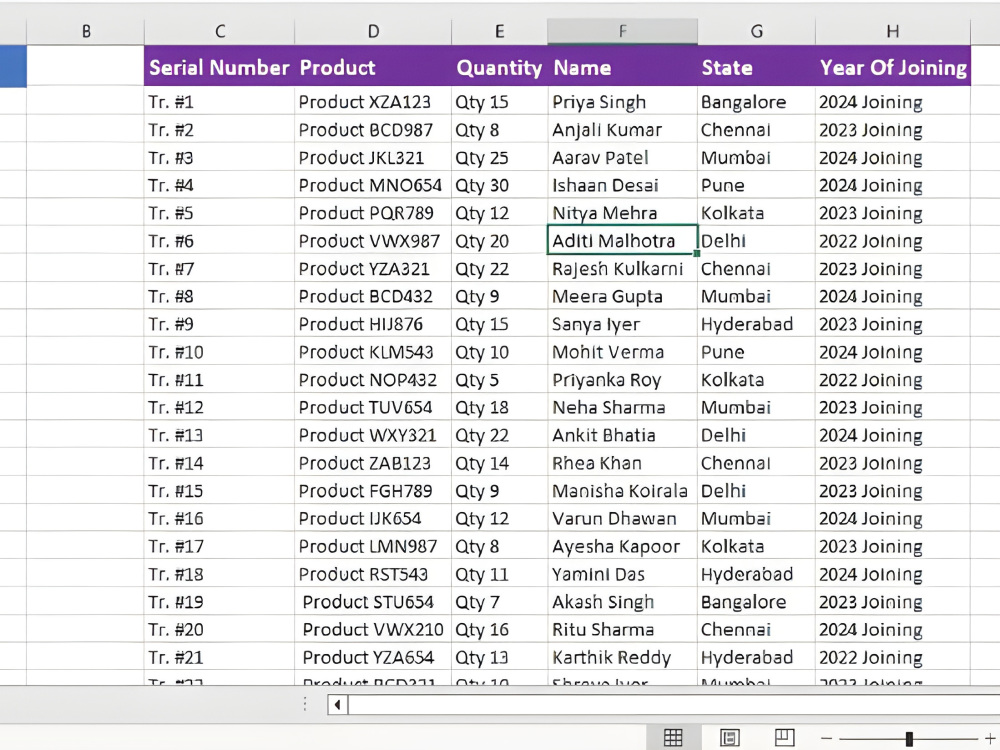Select the cell Ayesha Kapoor
The height and width of the screenshot is (750, 1000).
tap(622, 546)
